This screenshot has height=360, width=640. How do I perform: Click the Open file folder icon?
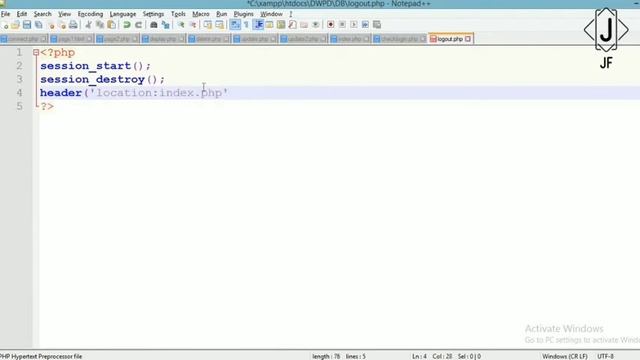click(16, 25)
